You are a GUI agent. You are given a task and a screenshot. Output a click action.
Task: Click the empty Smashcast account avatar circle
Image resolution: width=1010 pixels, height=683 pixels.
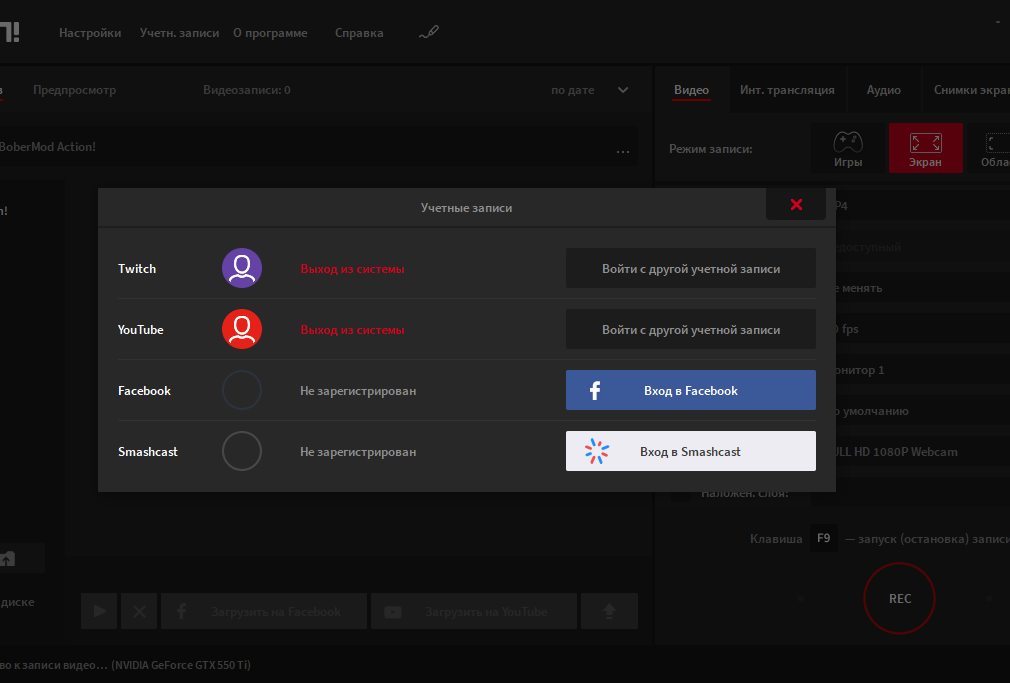coord(242,451)
